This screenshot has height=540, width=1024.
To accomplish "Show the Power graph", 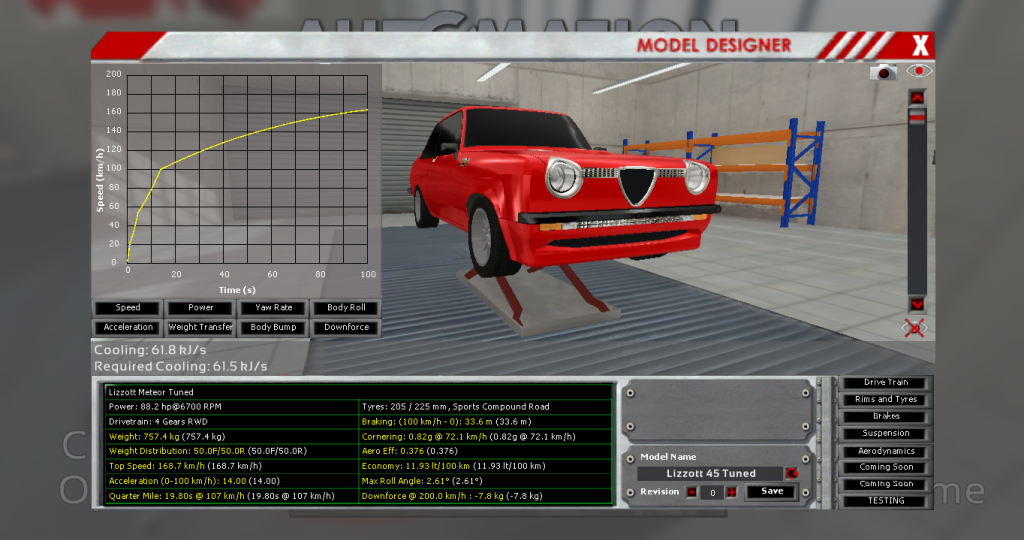I will tap(201, 308).
